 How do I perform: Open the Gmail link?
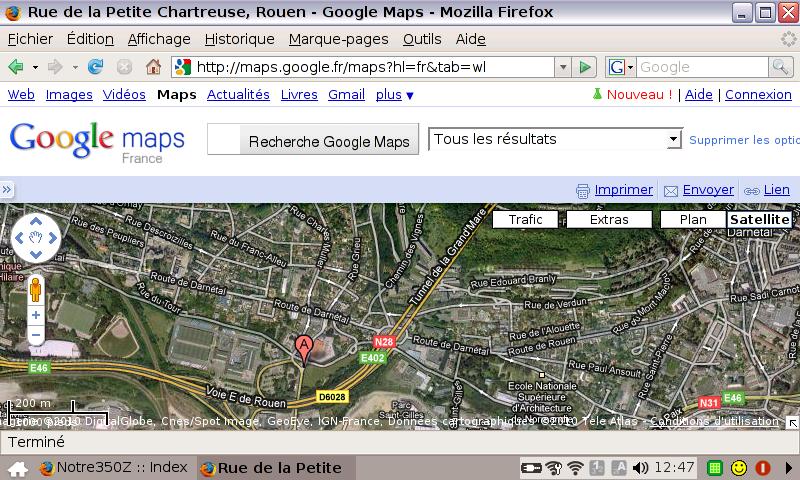pos(346,95)
